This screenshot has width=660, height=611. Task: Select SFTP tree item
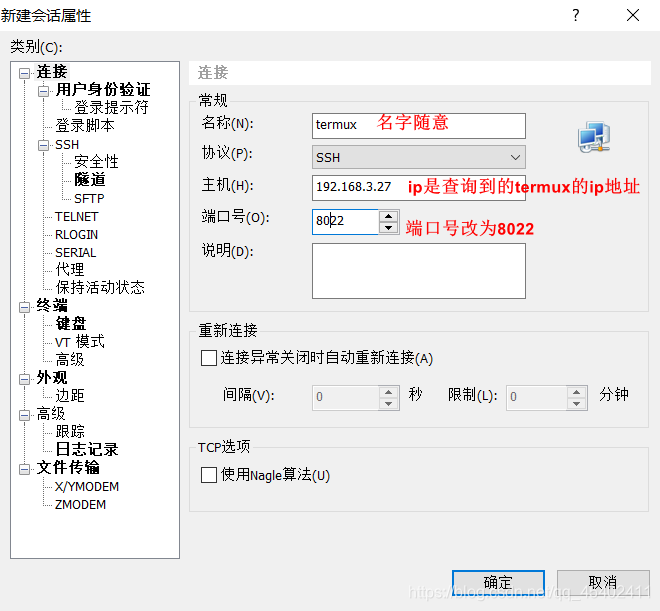coord(89,199)
